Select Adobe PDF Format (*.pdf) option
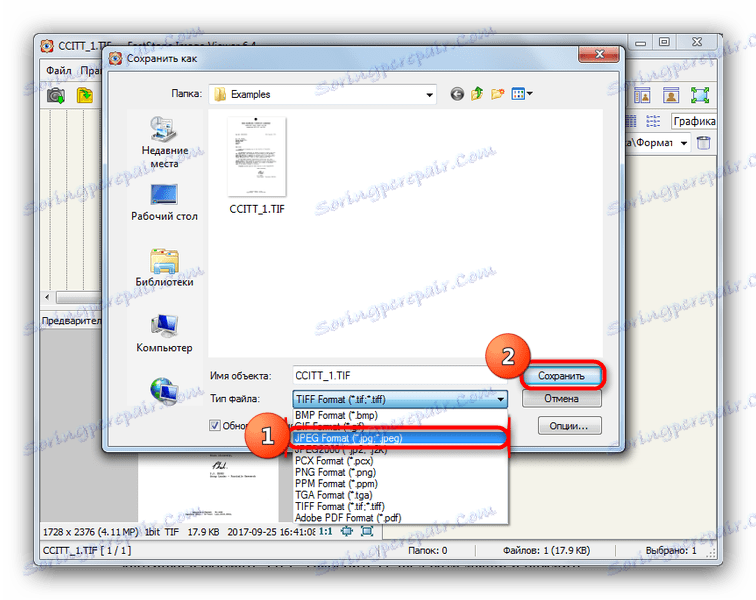Image resolution: width=756 pixels, height=600 pixels. click(x=400, y=518)
